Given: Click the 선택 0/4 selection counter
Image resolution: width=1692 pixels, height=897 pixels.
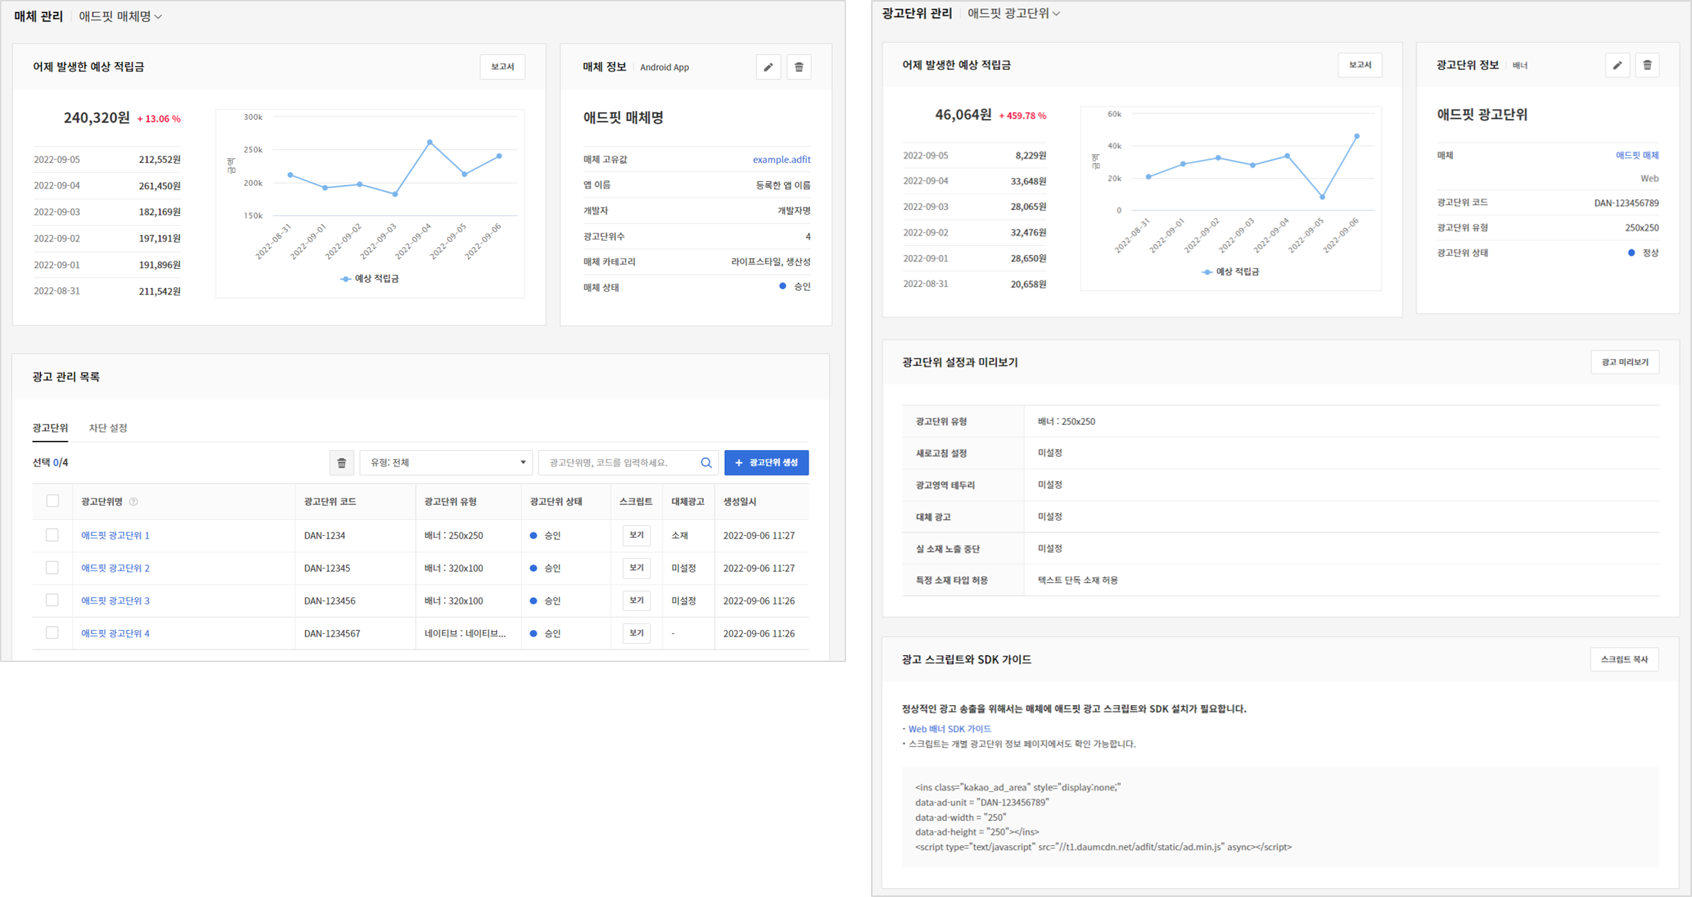Looking at the screenshot, I should (x=50, y=463).
